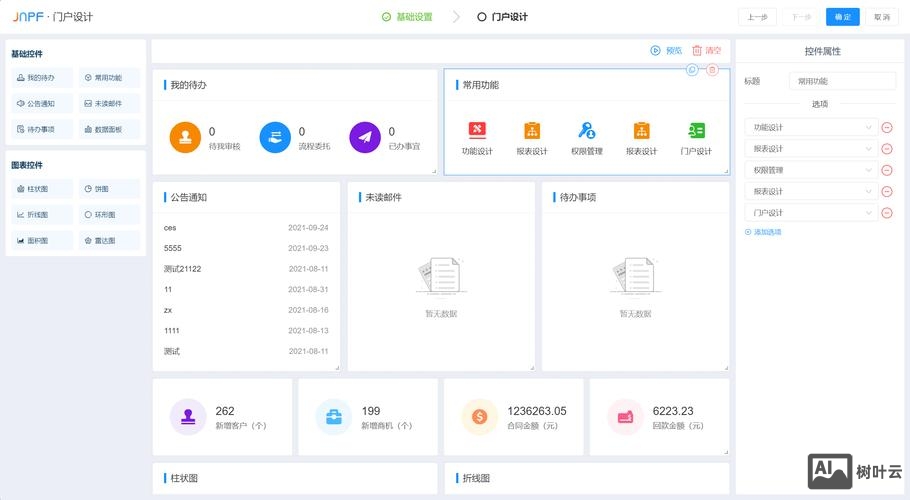Viewport: 910px width, 500px height.
Task: Pick the 未读邮件 control from 基础控件
Action: point(109,103)
